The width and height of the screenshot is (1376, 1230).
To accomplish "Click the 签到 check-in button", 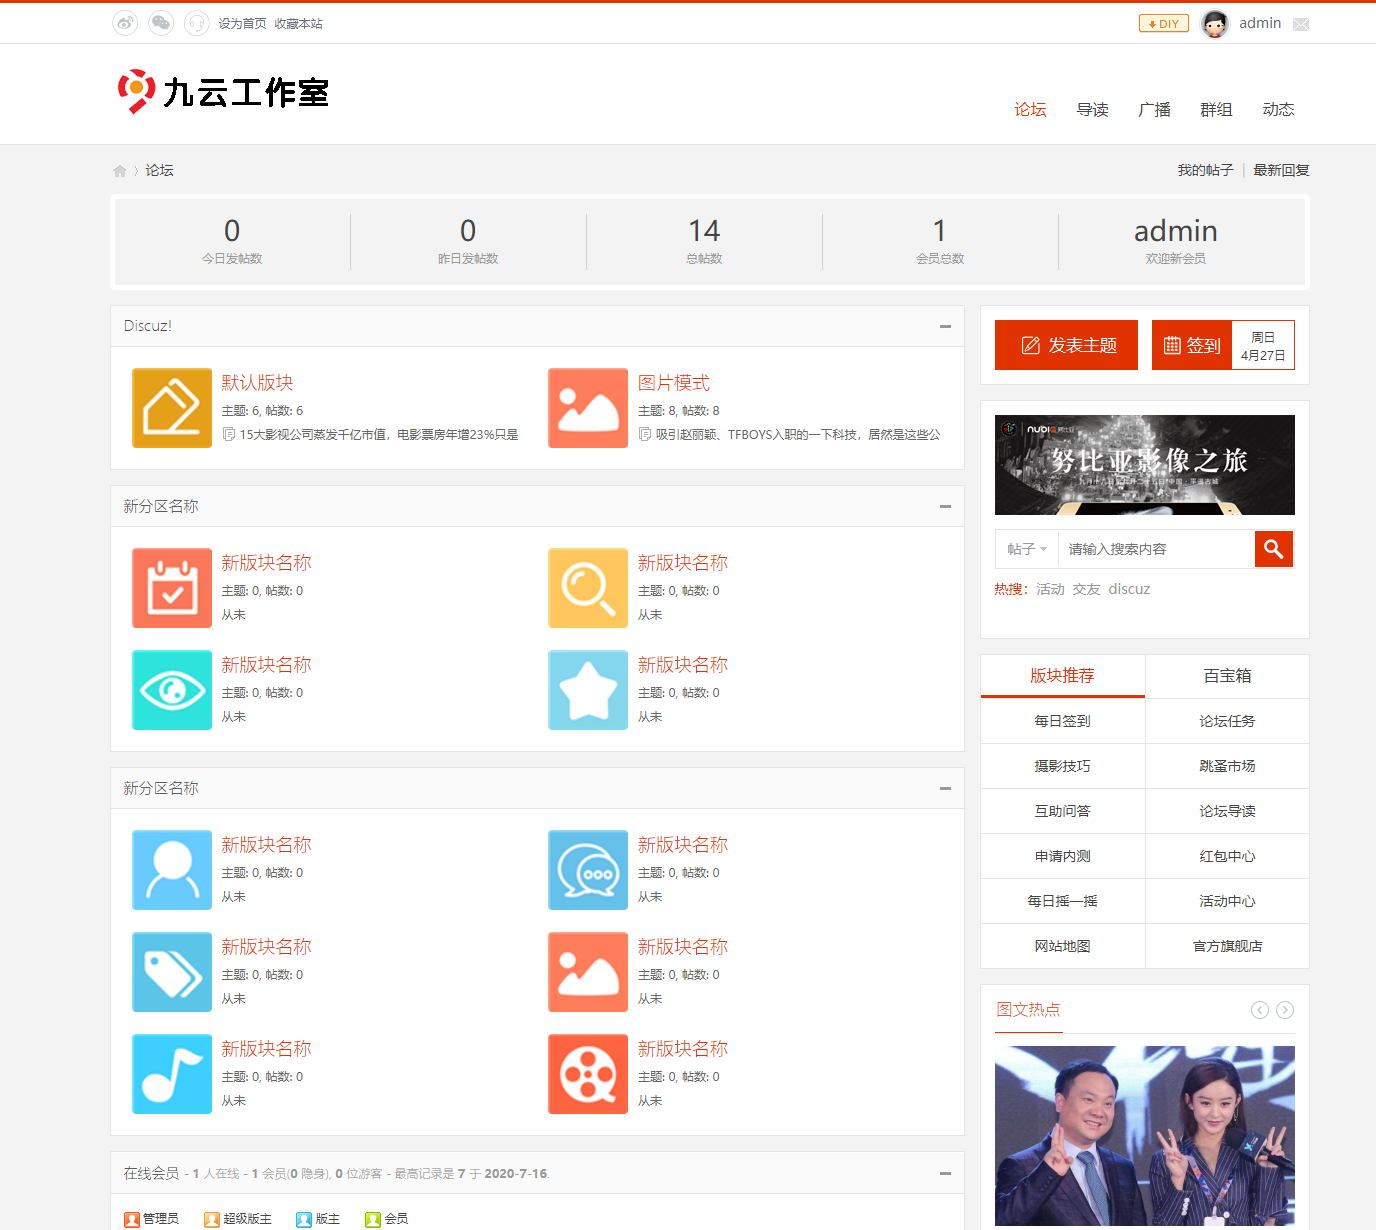I will click(x=1192, y=345).
